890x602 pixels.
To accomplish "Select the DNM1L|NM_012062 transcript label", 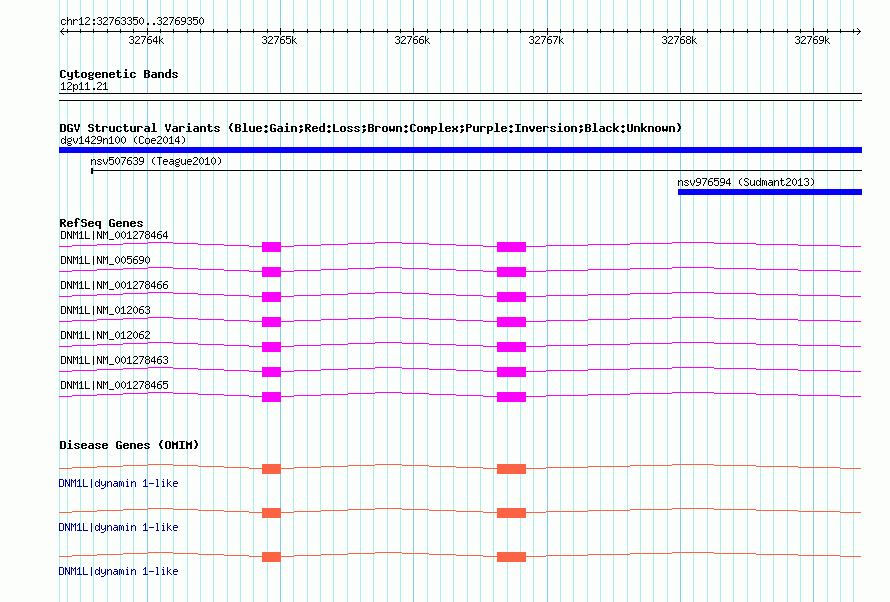I will pyautogui.click(x=105, y=335).
